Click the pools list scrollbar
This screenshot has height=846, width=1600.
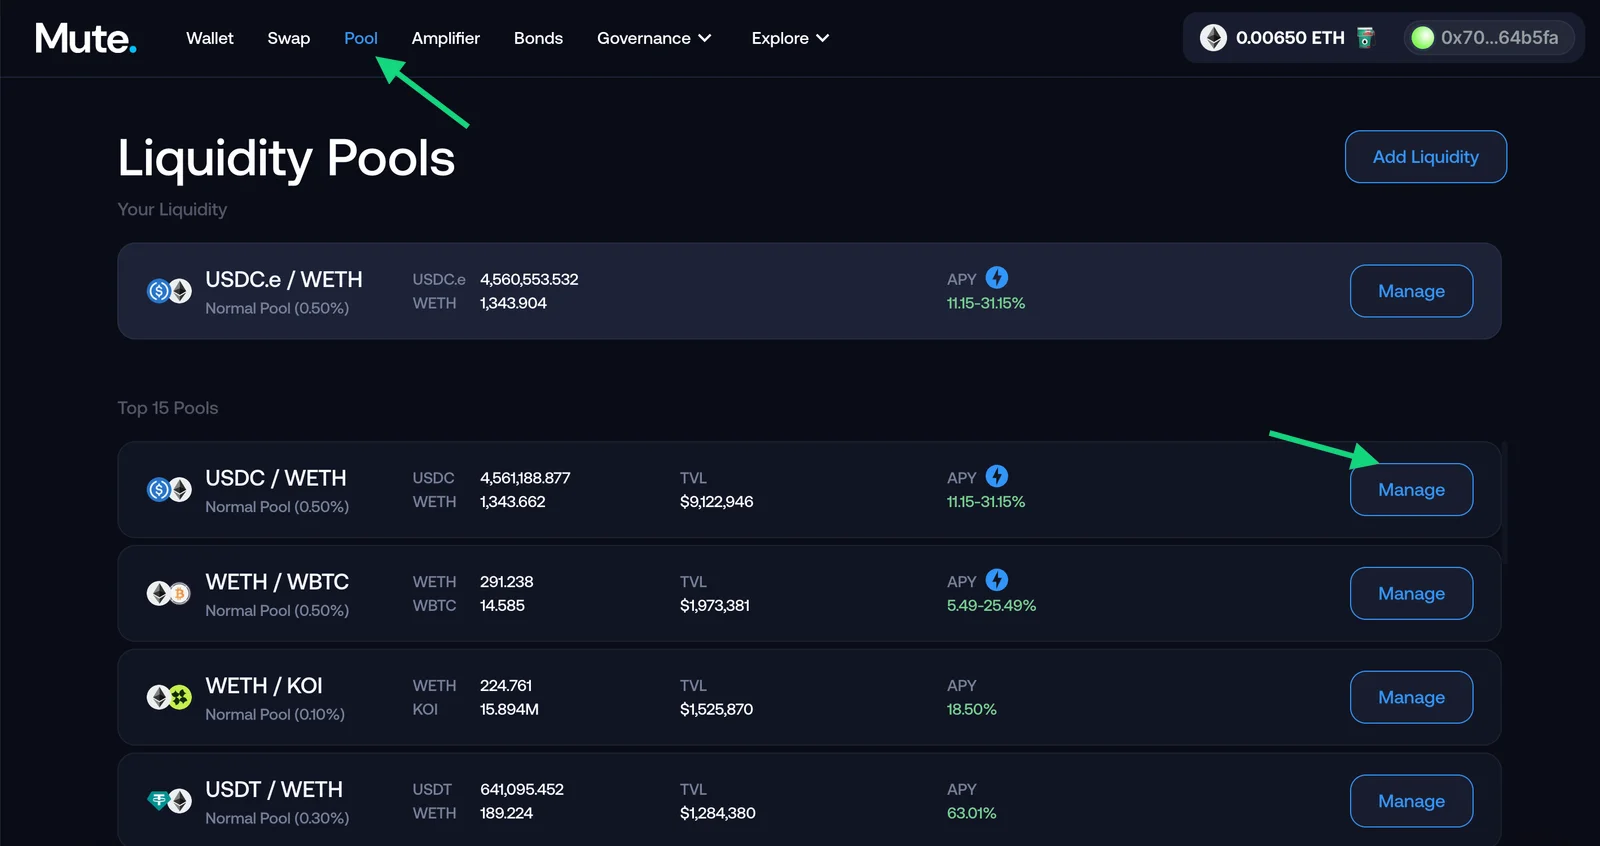[x=1504, y=503]
